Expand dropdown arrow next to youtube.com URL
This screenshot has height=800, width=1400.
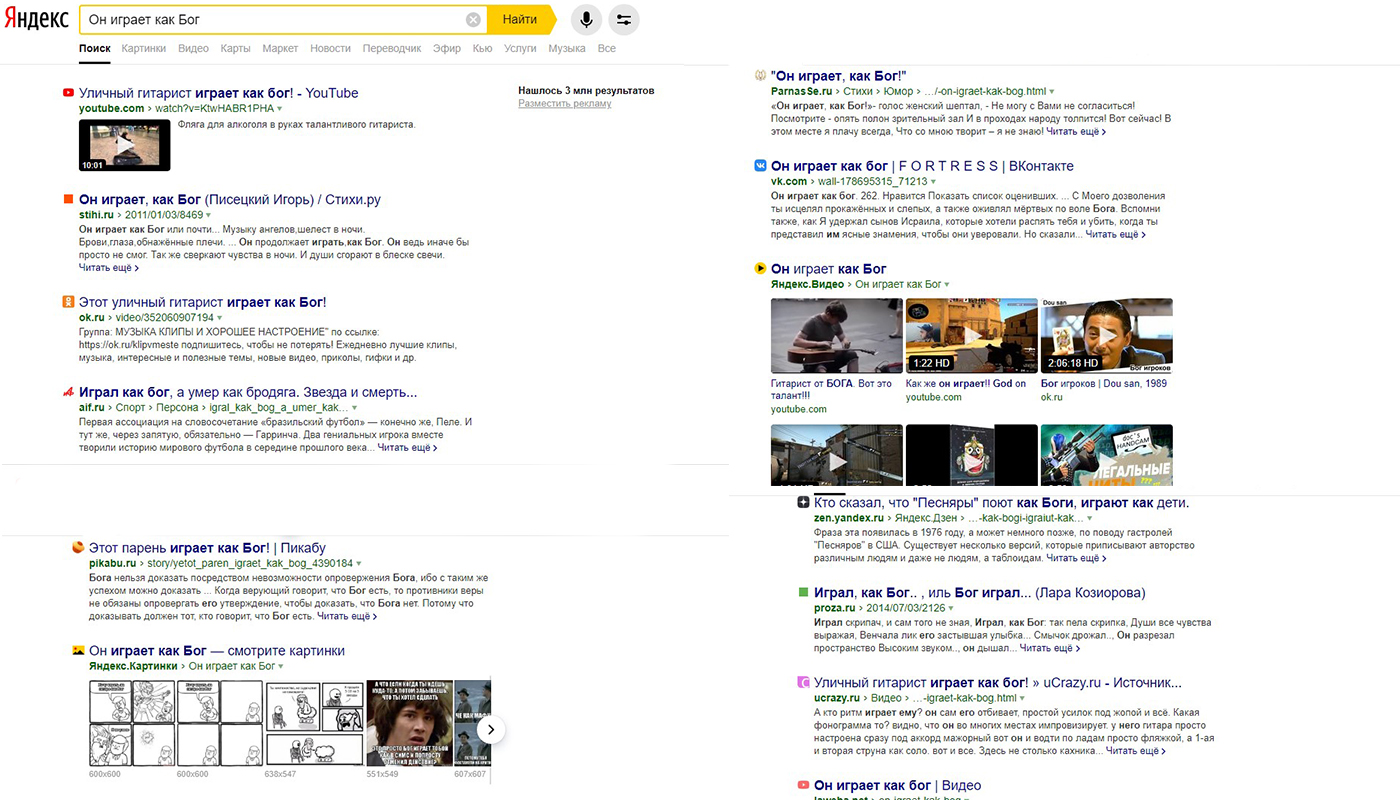(x=280, y=108)
